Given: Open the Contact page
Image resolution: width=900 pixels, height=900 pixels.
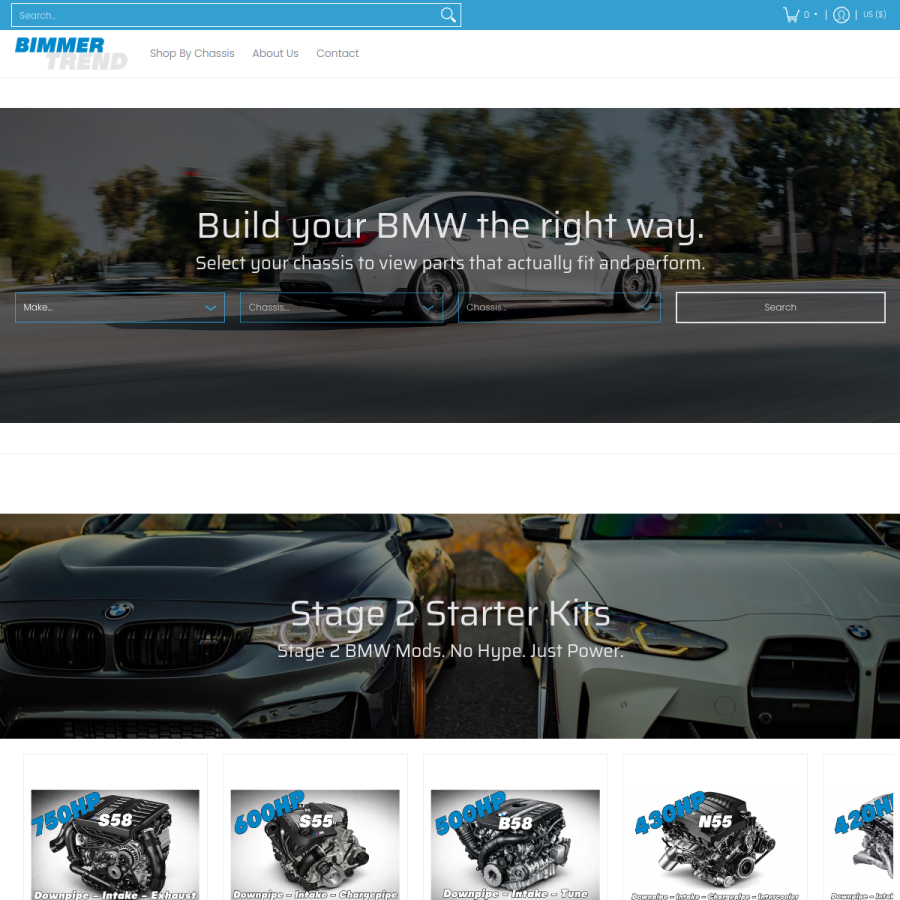Looking at the screenshot, I should click(x=338, y=53).
